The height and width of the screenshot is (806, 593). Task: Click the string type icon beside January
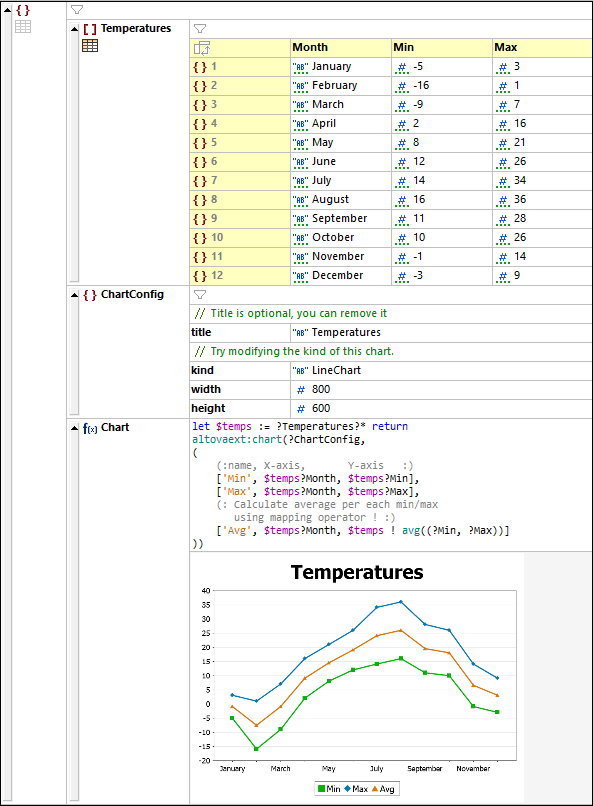coord(300,67)
